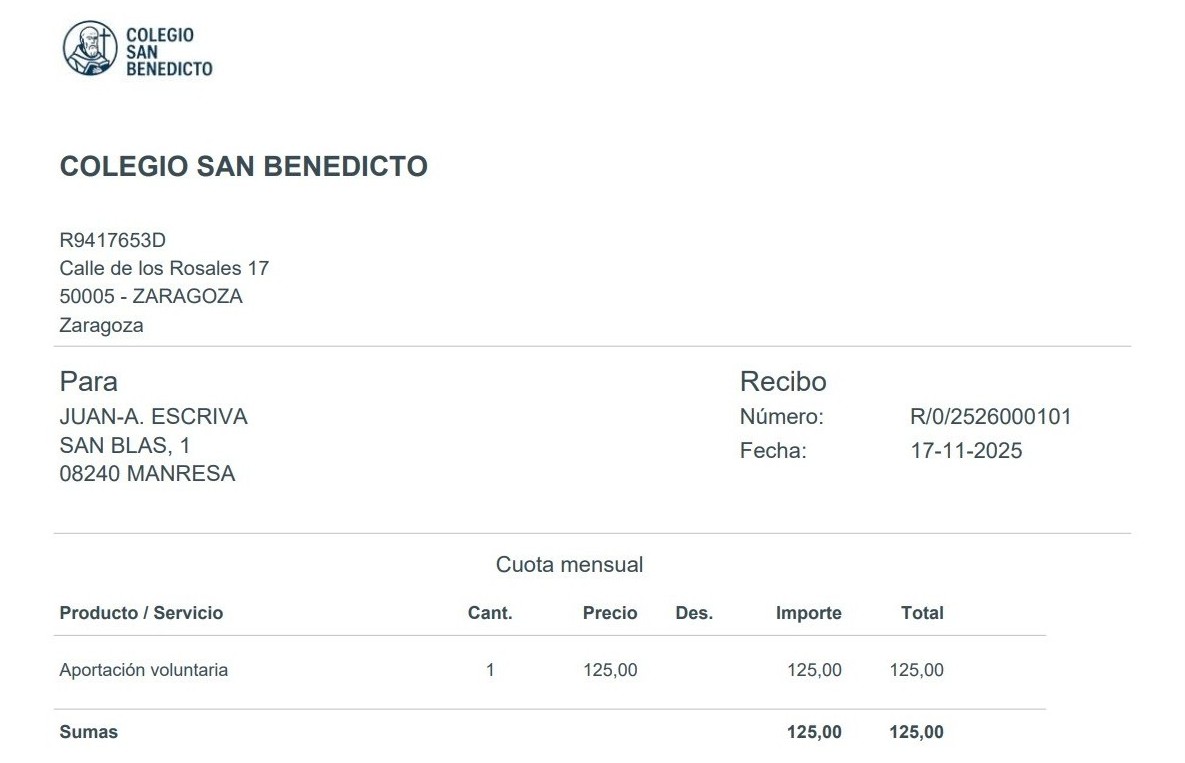The height and width of the screenshot is (763, 1185).
Task: Click the Des. column header
Action: pos(694,613)
